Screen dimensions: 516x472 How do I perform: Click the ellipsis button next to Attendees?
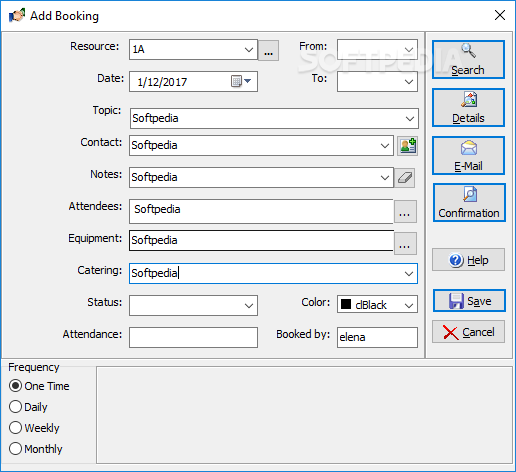pos(405,211)
